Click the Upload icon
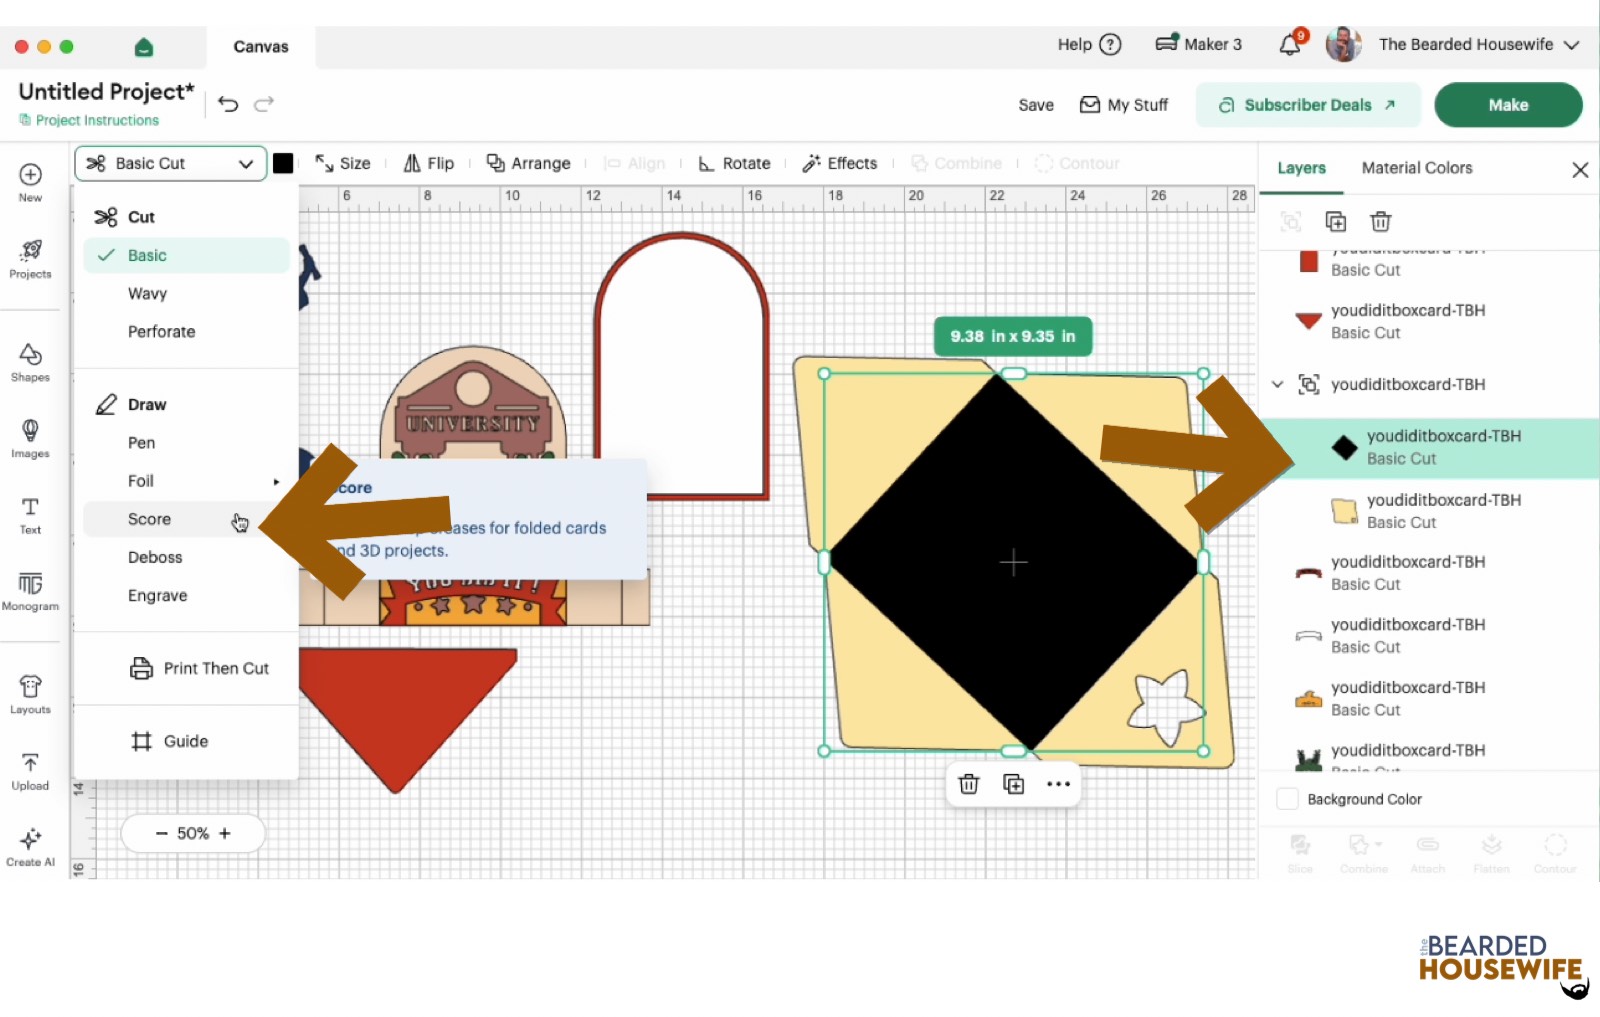1600x1017 pixels. click(x=30, y=771)
